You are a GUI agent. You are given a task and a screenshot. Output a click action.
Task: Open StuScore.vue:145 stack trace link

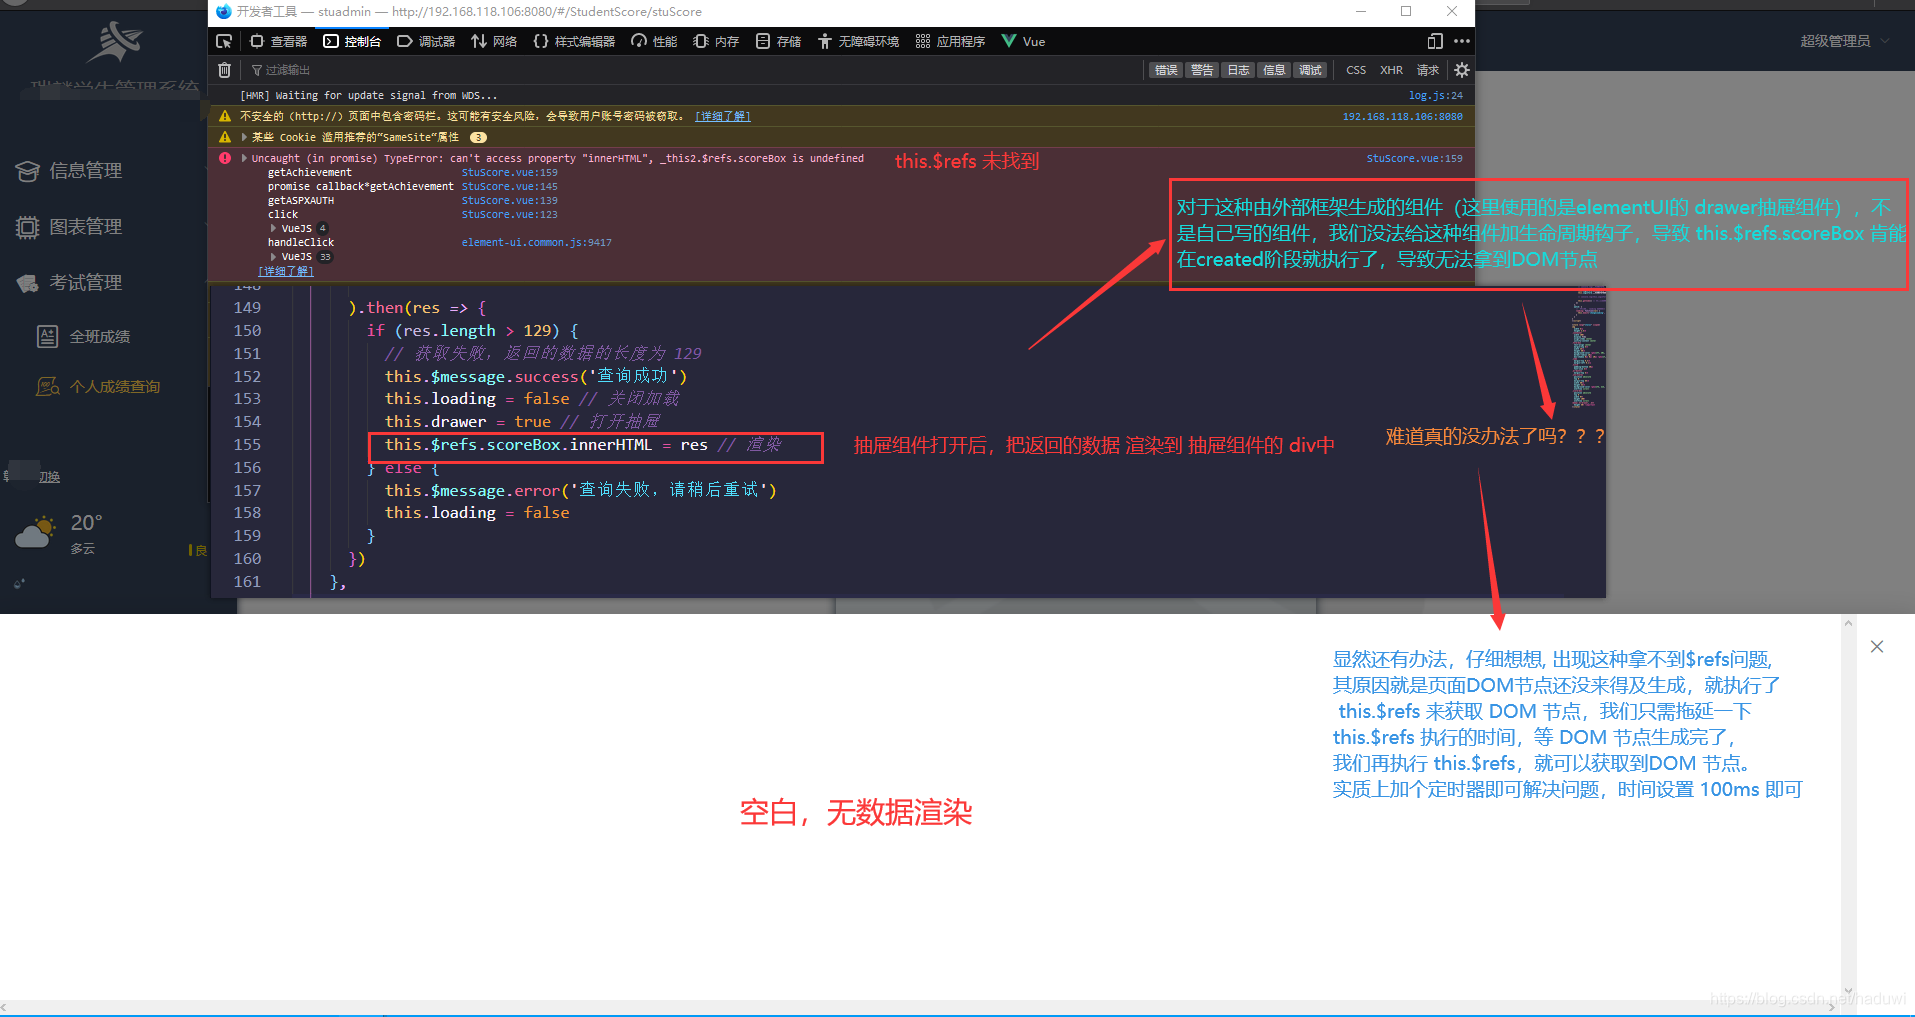click(510, 187)
